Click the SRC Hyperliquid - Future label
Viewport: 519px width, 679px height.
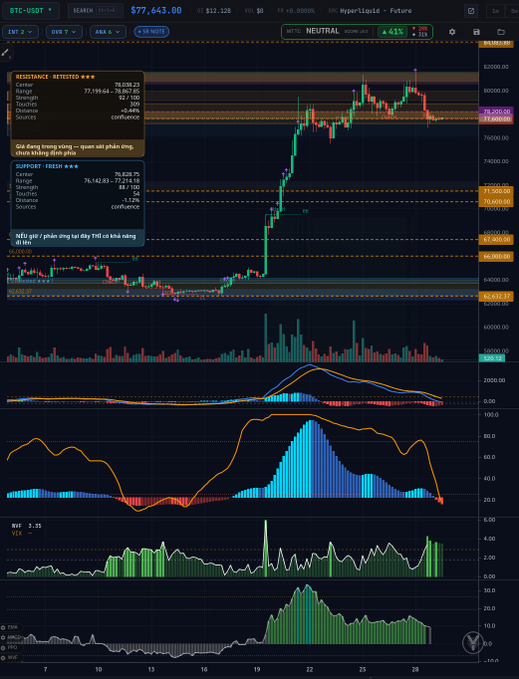[370, 11]
